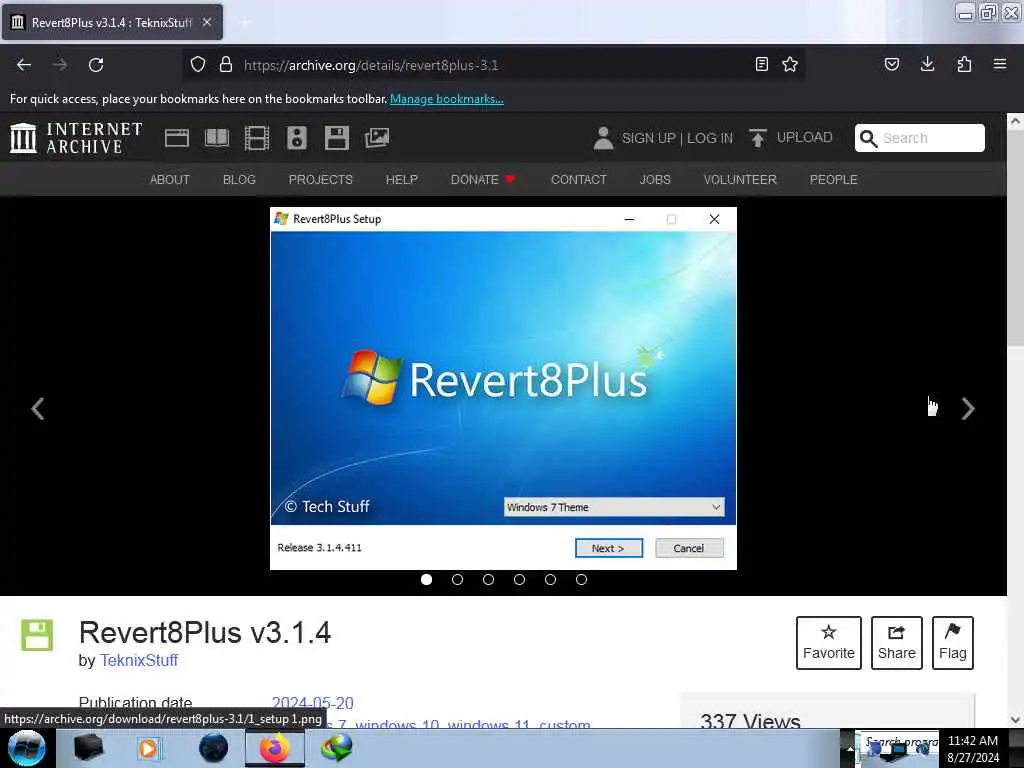1024x768 pixels.
Task: Open the Video film strip icon
Action: pyautogui.click(x=257, y=138)
